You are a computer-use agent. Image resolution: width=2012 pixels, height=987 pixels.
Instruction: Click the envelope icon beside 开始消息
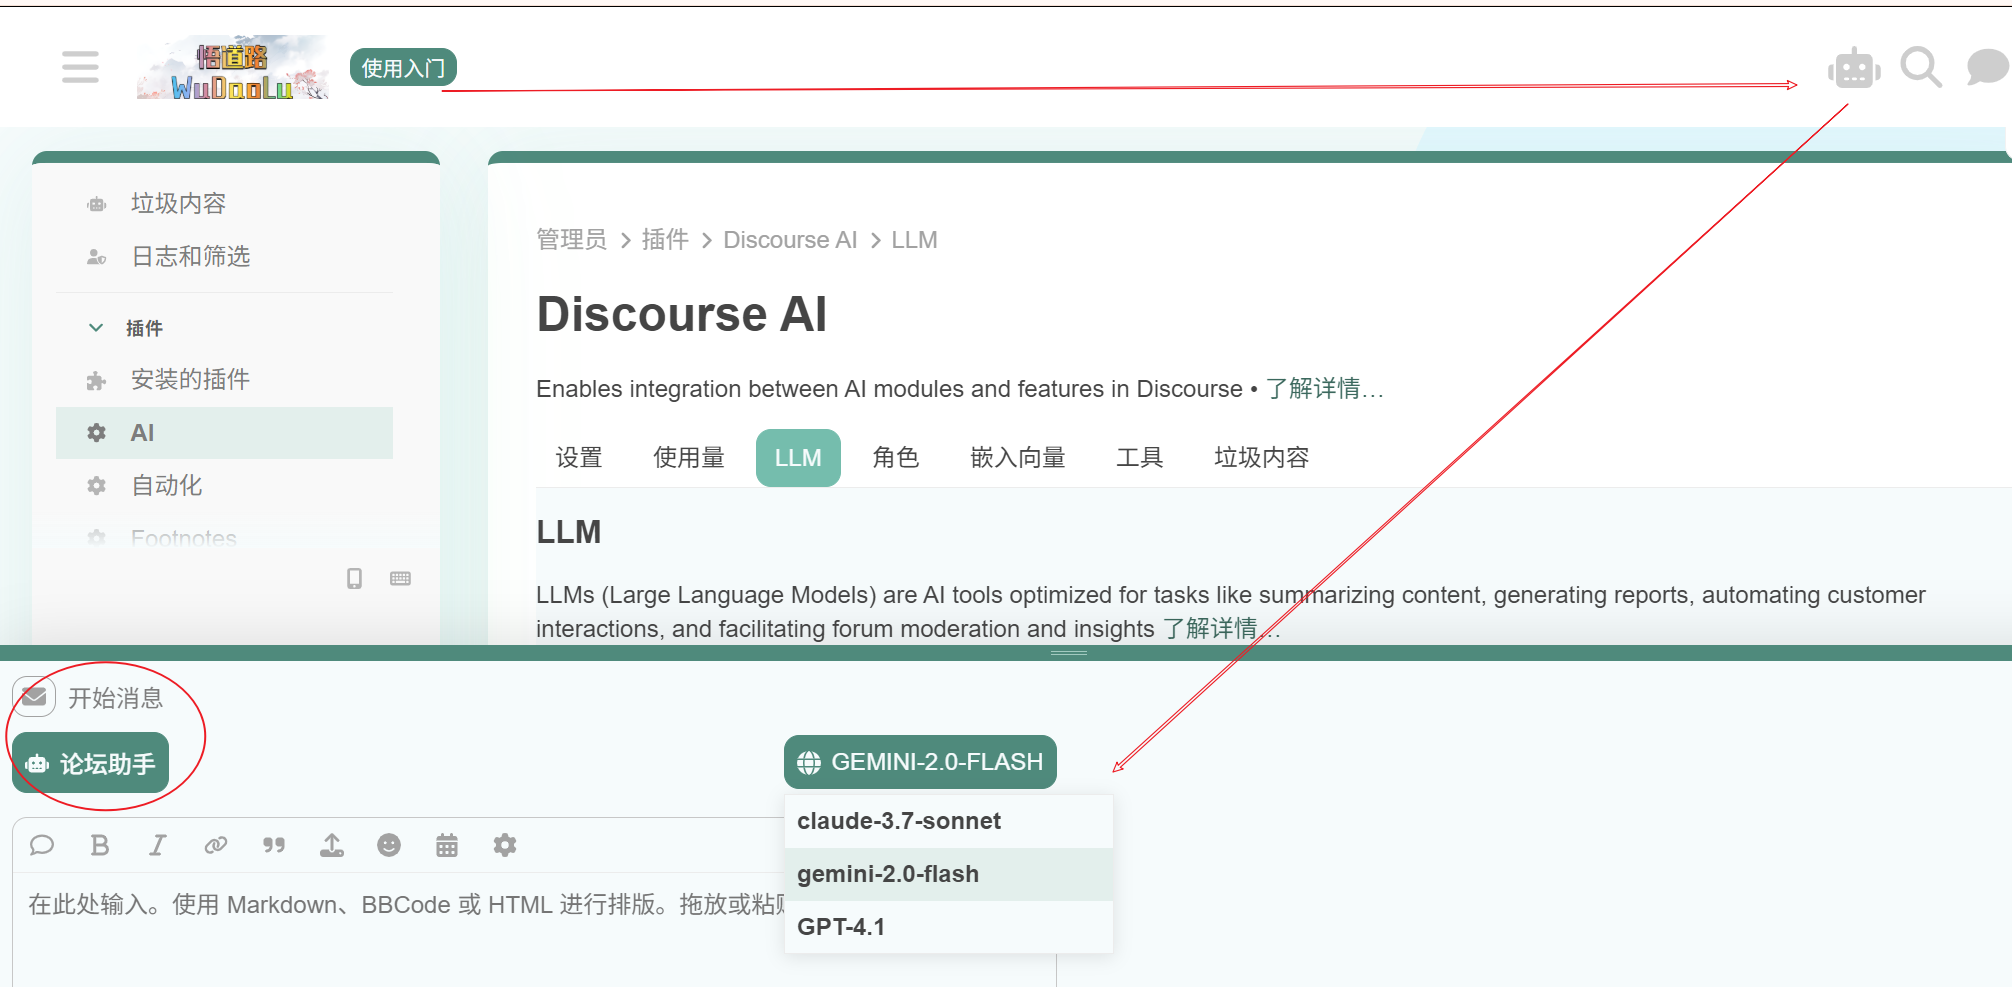click(x=34, y=697)
